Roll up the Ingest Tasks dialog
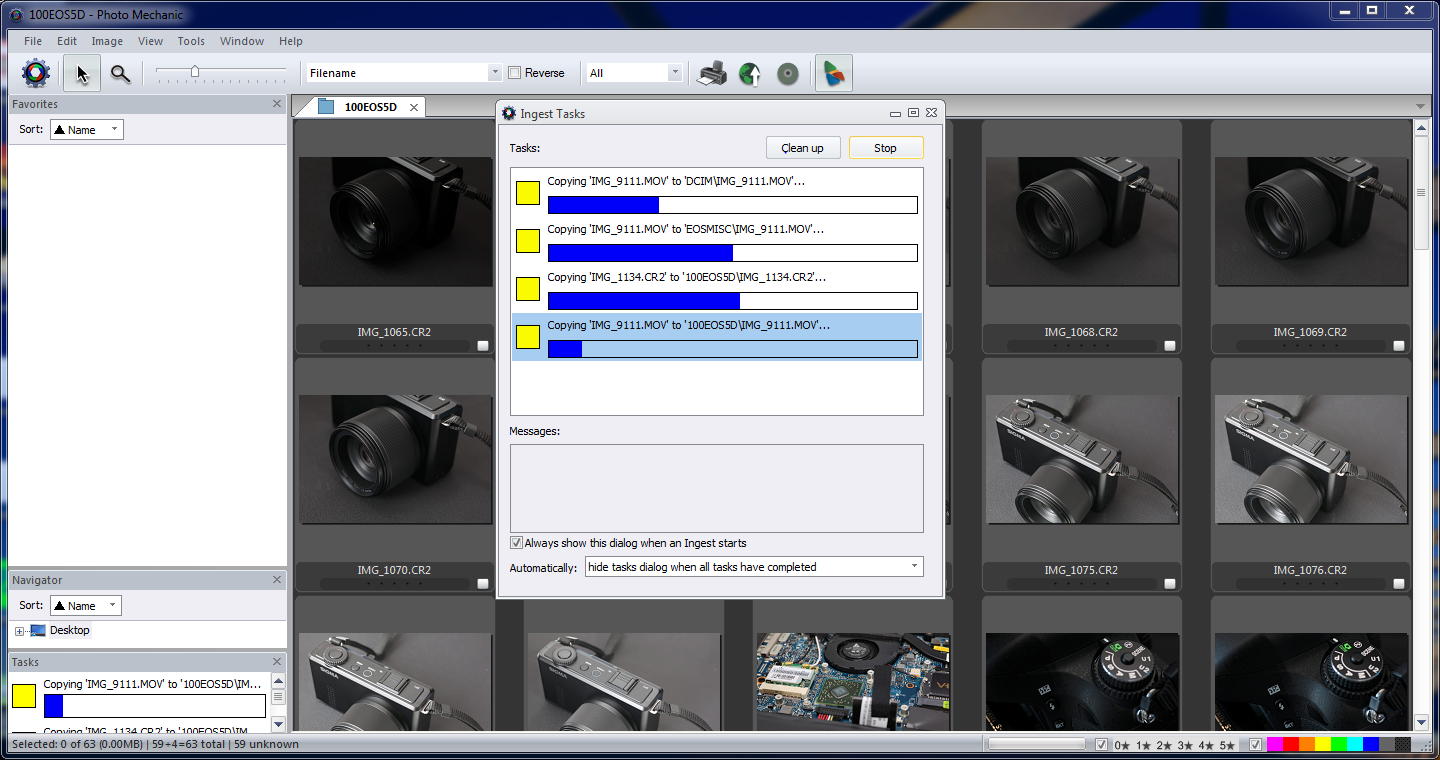The width and height of the screenshot is (1440, 760). click(897, 113)
